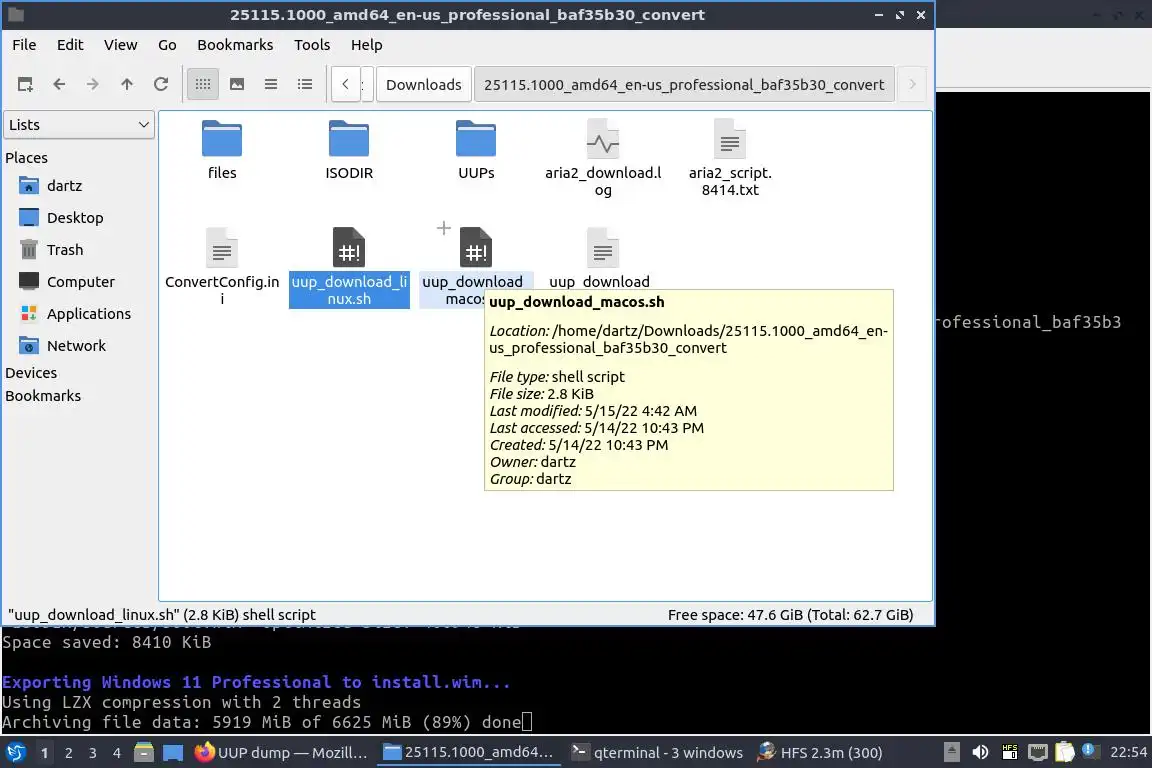Screen dimensions: 1152x768
Task: Select the ISODIR folder icon
Action: (x=349, y=138)
